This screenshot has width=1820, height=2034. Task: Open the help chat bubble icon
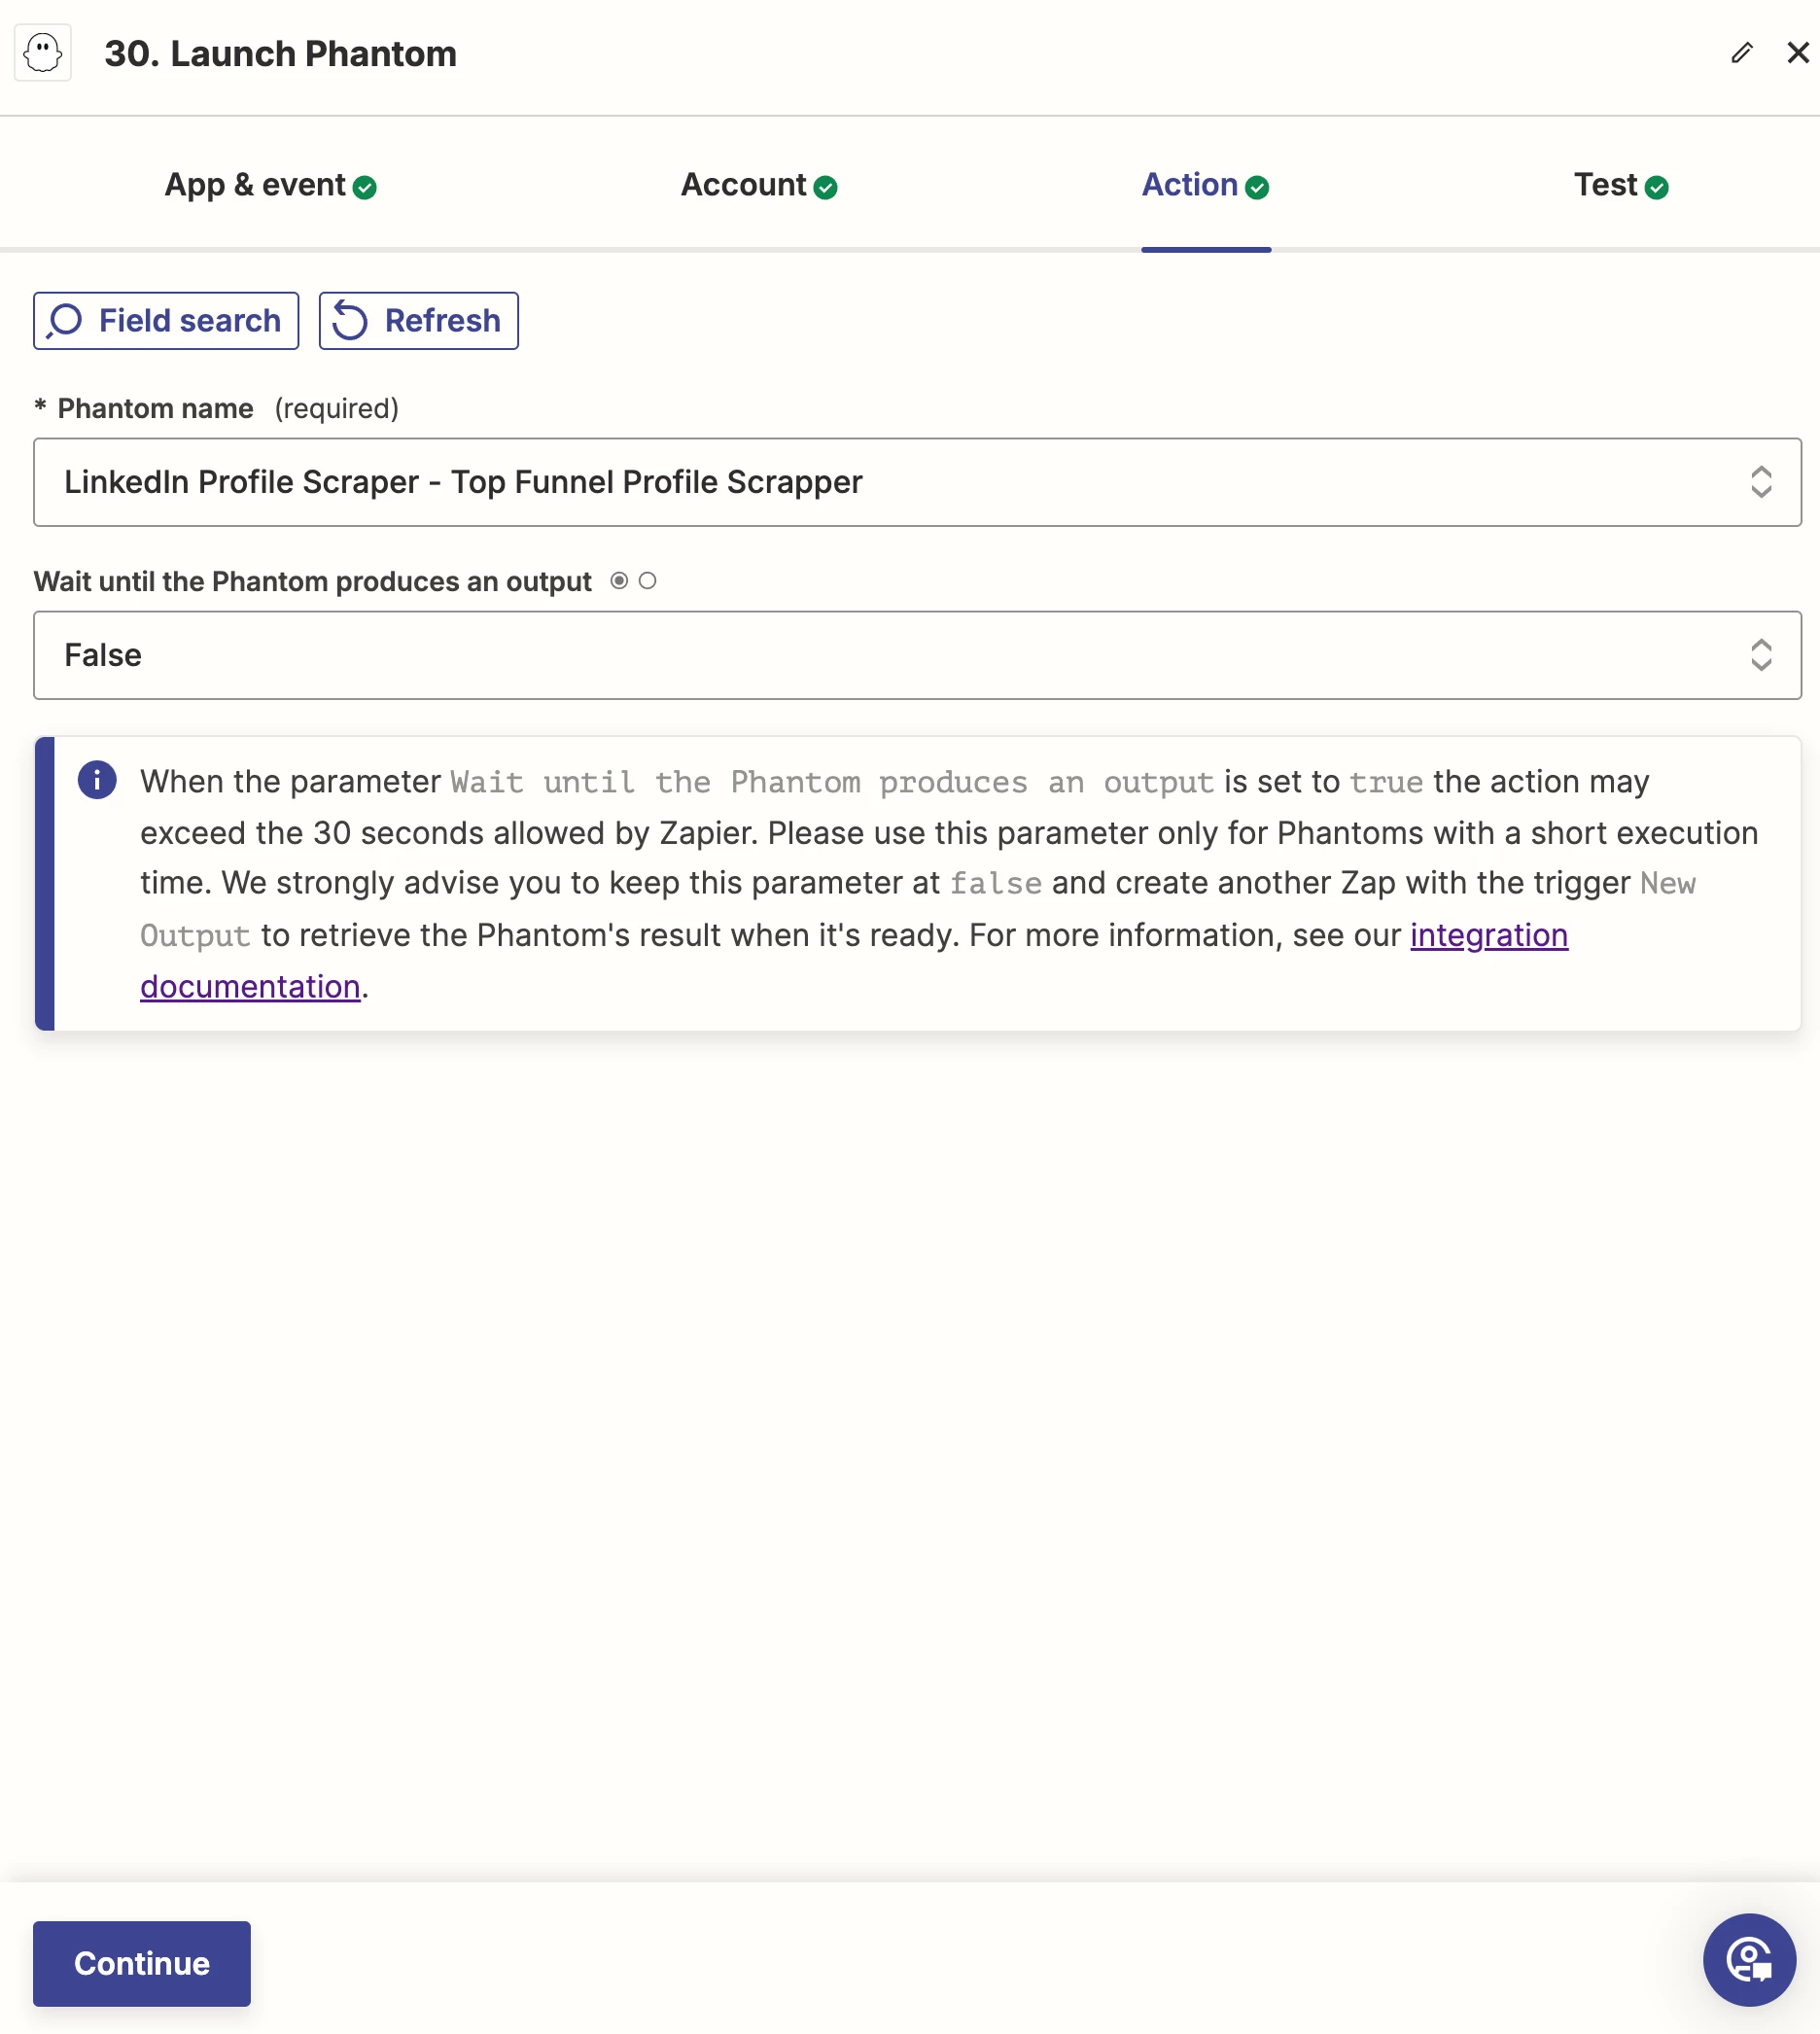point(1749,1960)
